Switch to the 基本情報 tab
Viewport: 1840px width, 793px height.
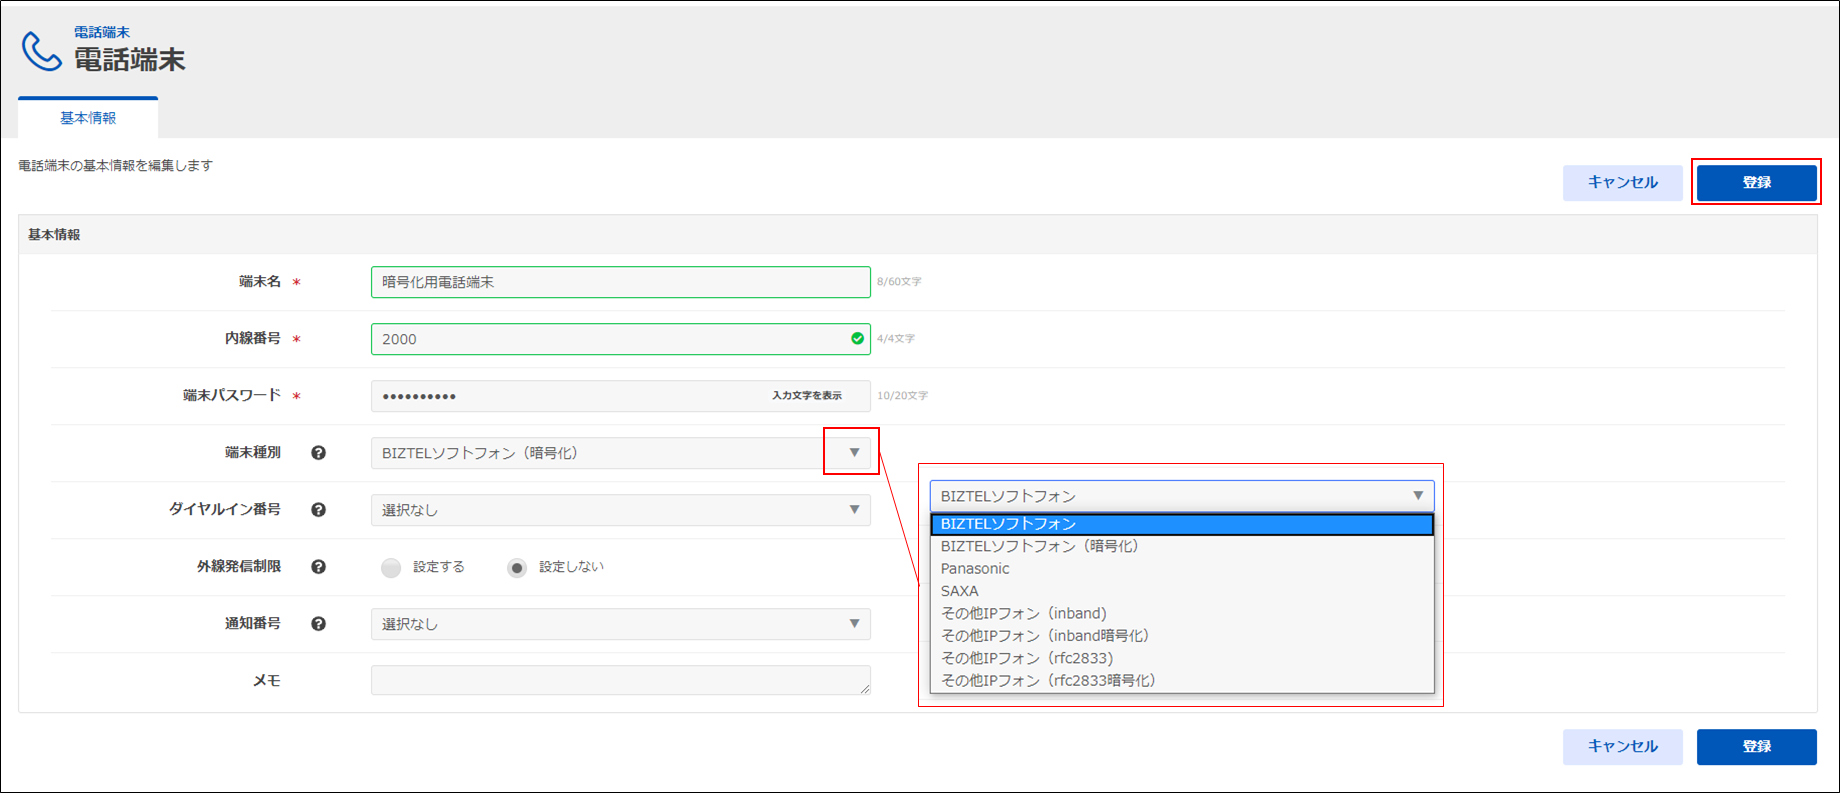(88, 118)
